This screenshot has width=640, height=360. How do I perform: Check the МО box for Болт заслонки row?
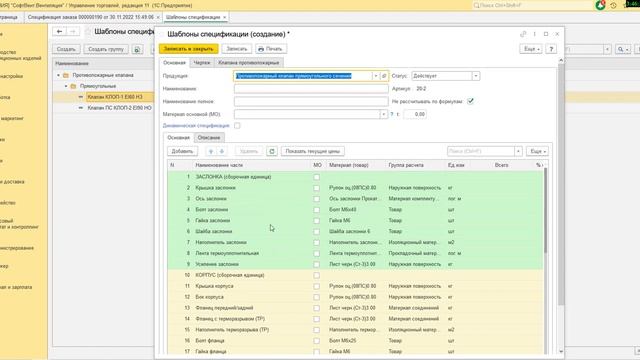[316, 210]
